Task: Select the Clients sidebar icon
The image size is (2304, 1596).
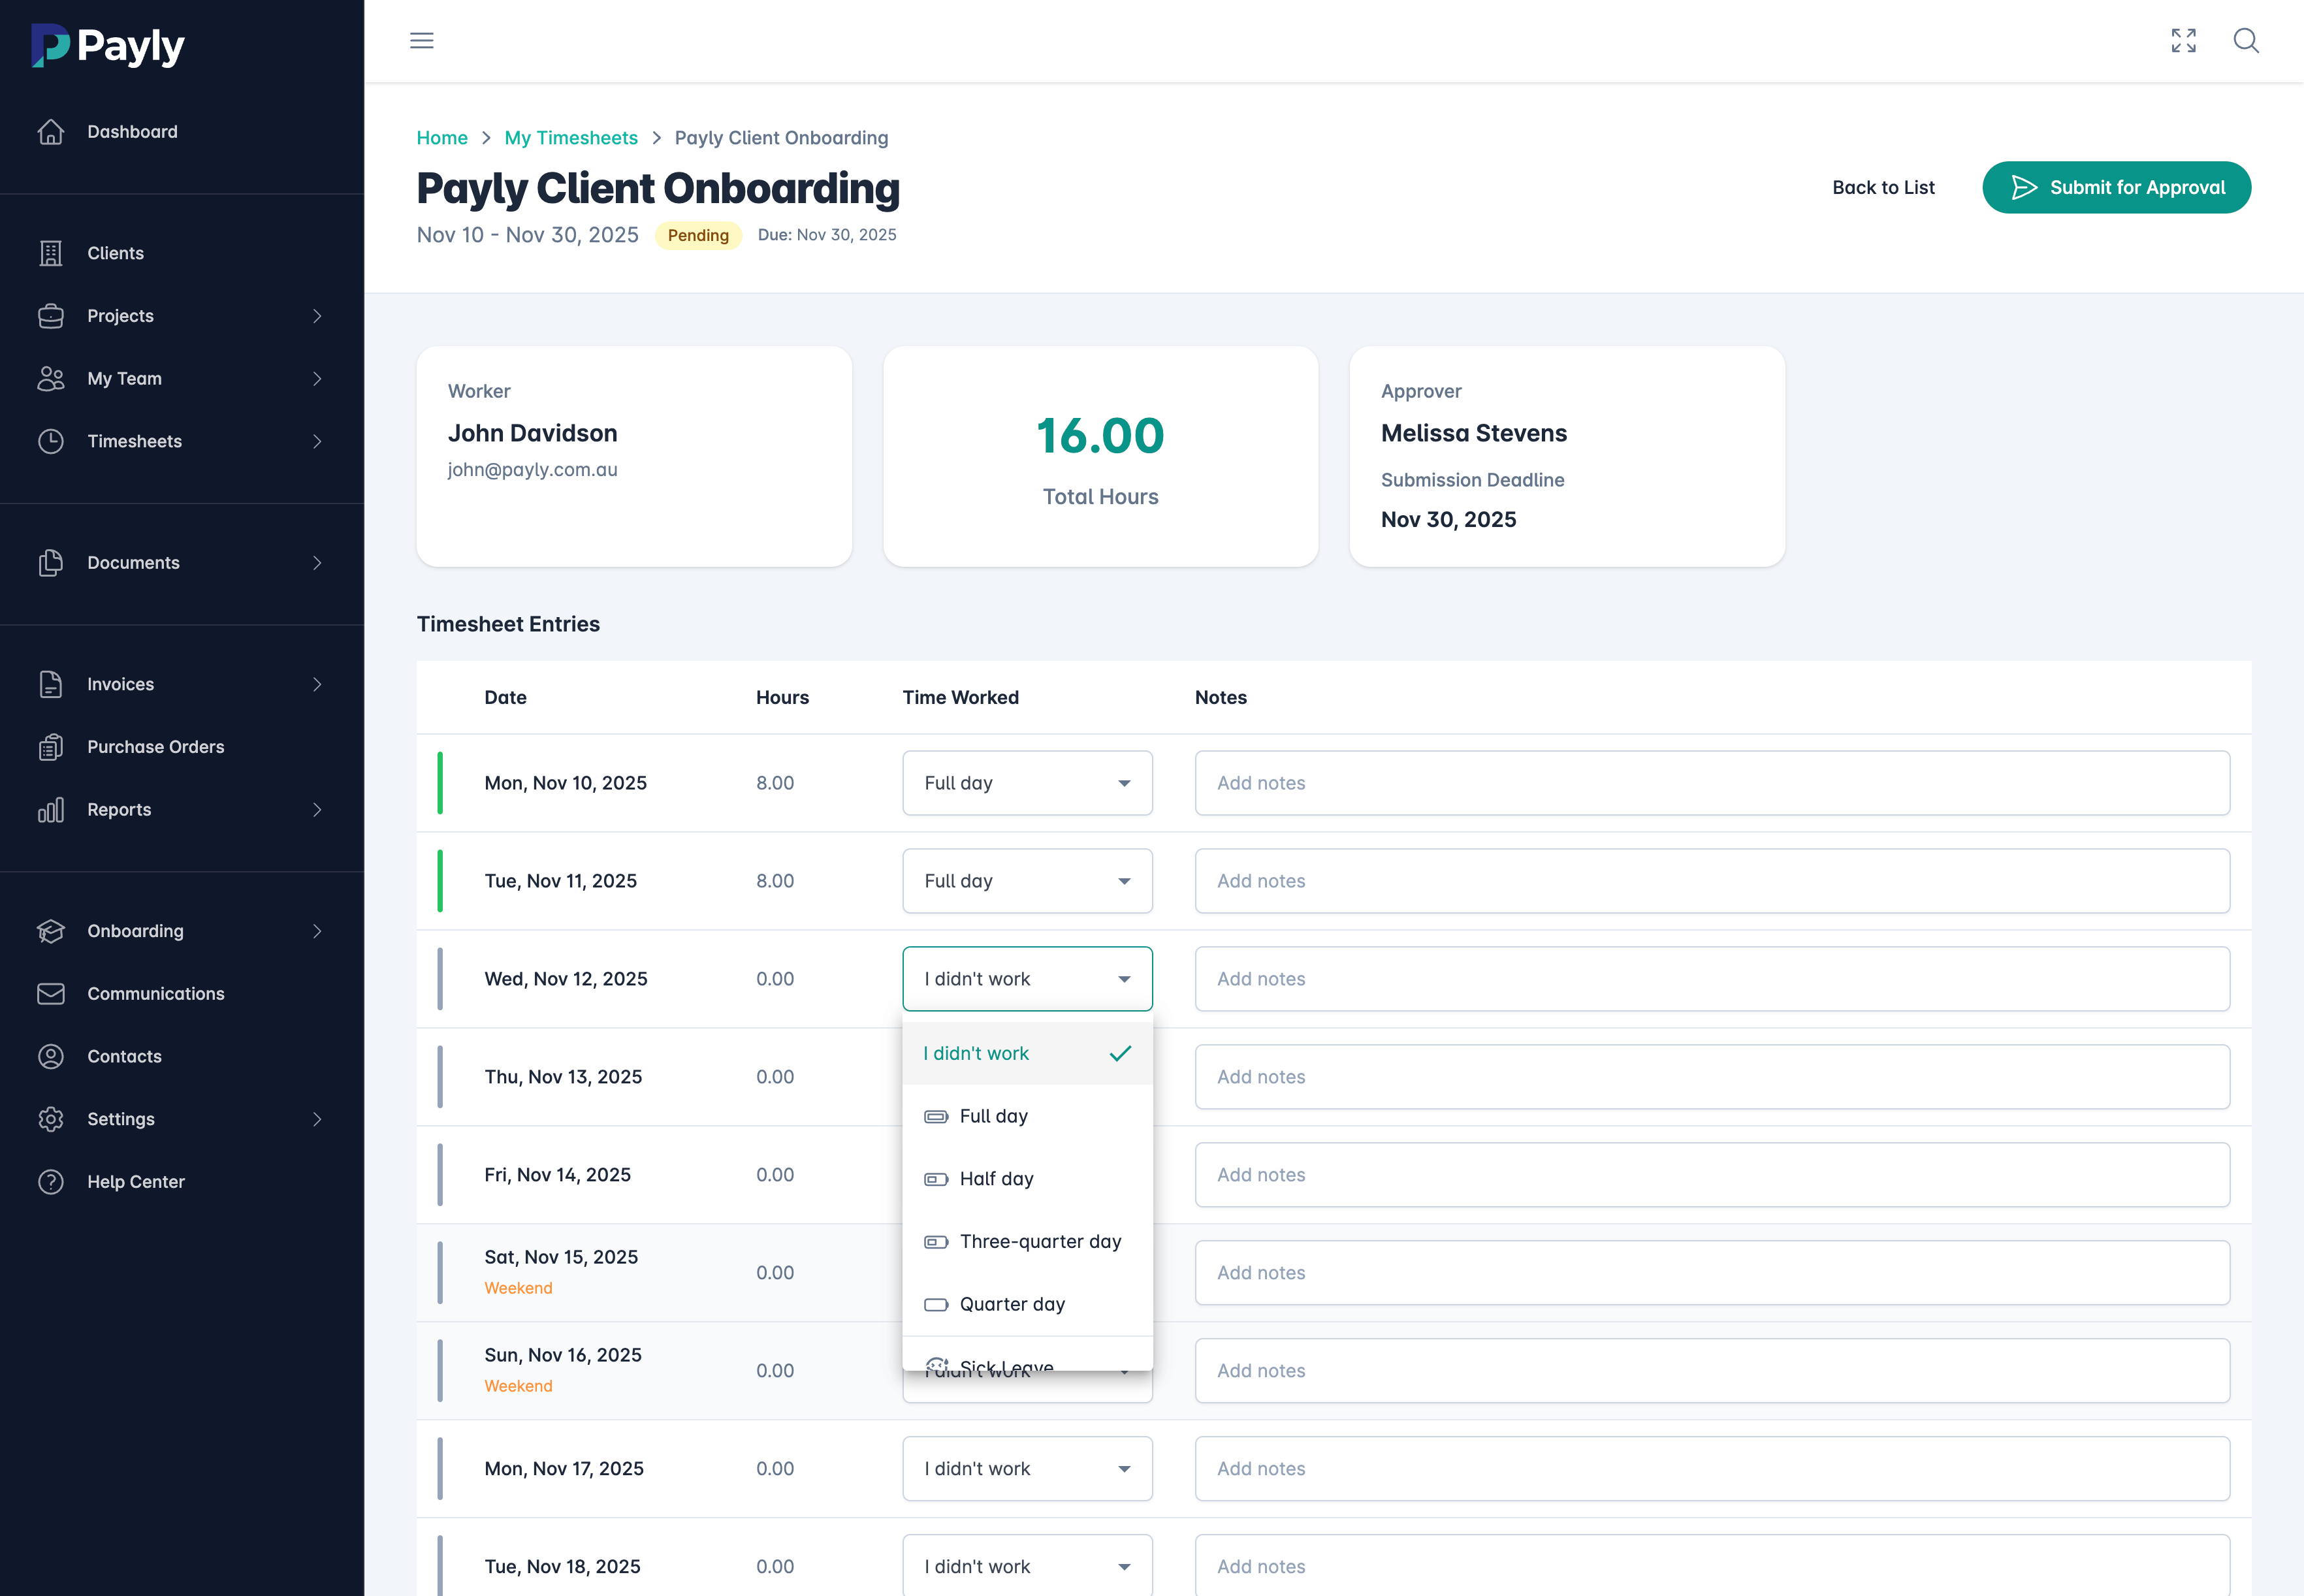Action: pyautogui.click(x=52, y=253)
